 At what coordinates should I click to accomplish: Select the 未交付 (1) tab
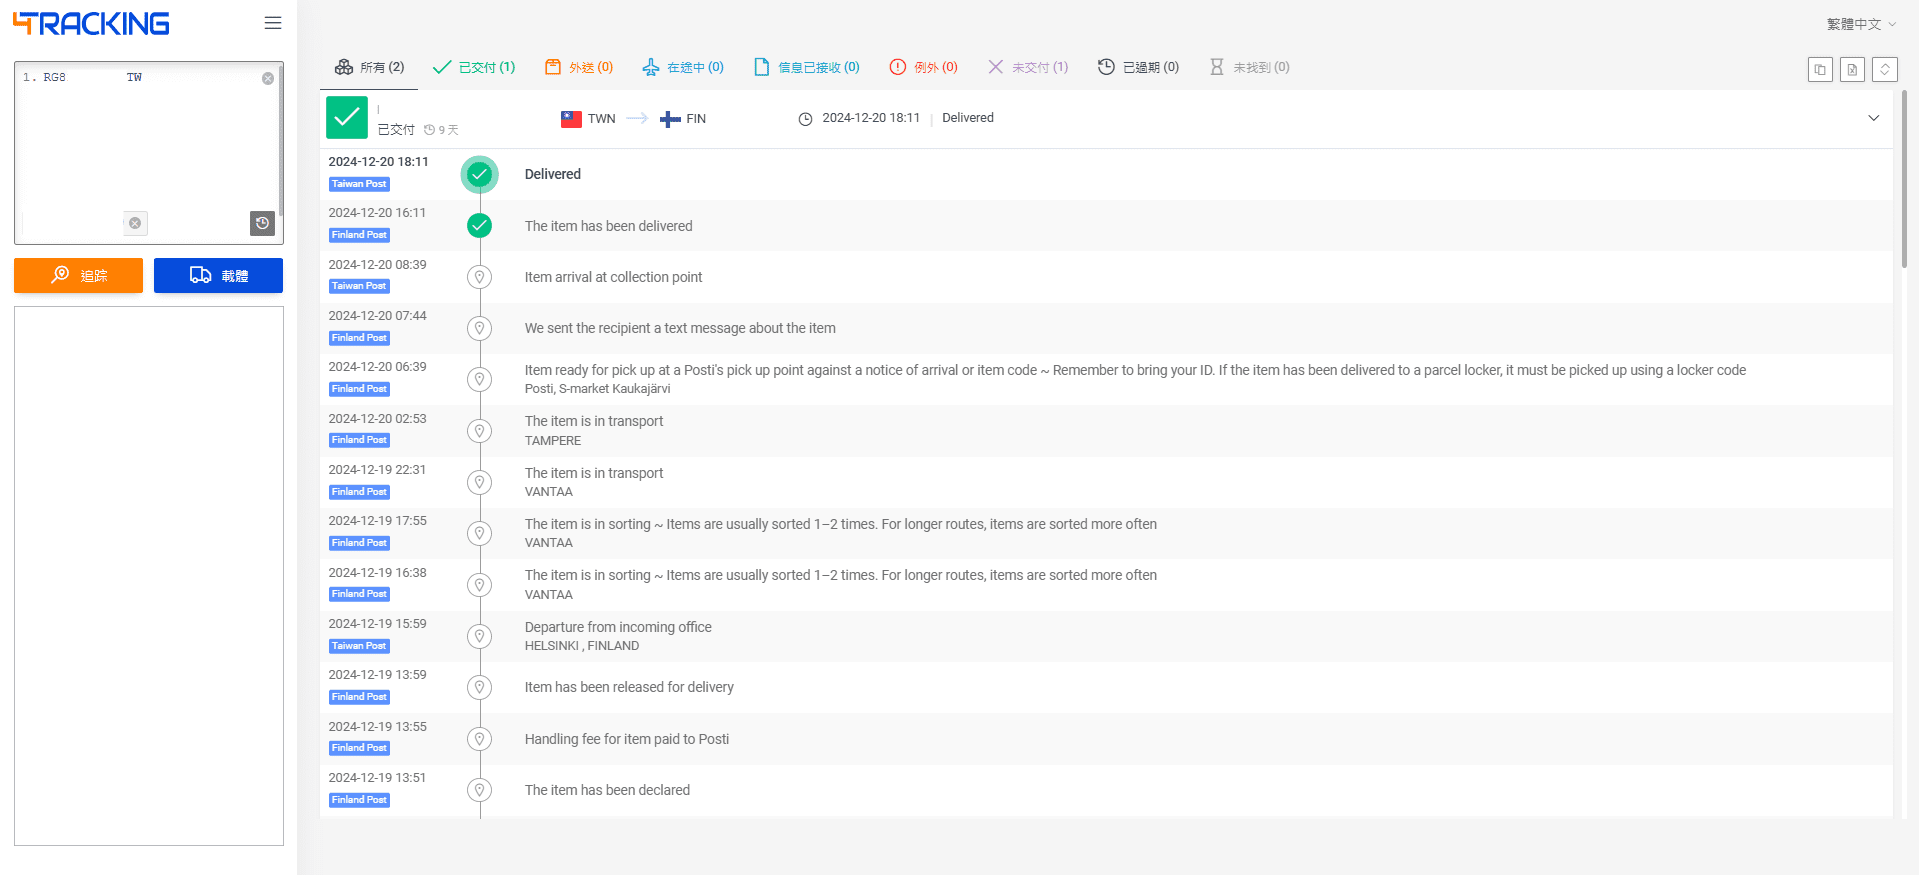coord(1028,67)
